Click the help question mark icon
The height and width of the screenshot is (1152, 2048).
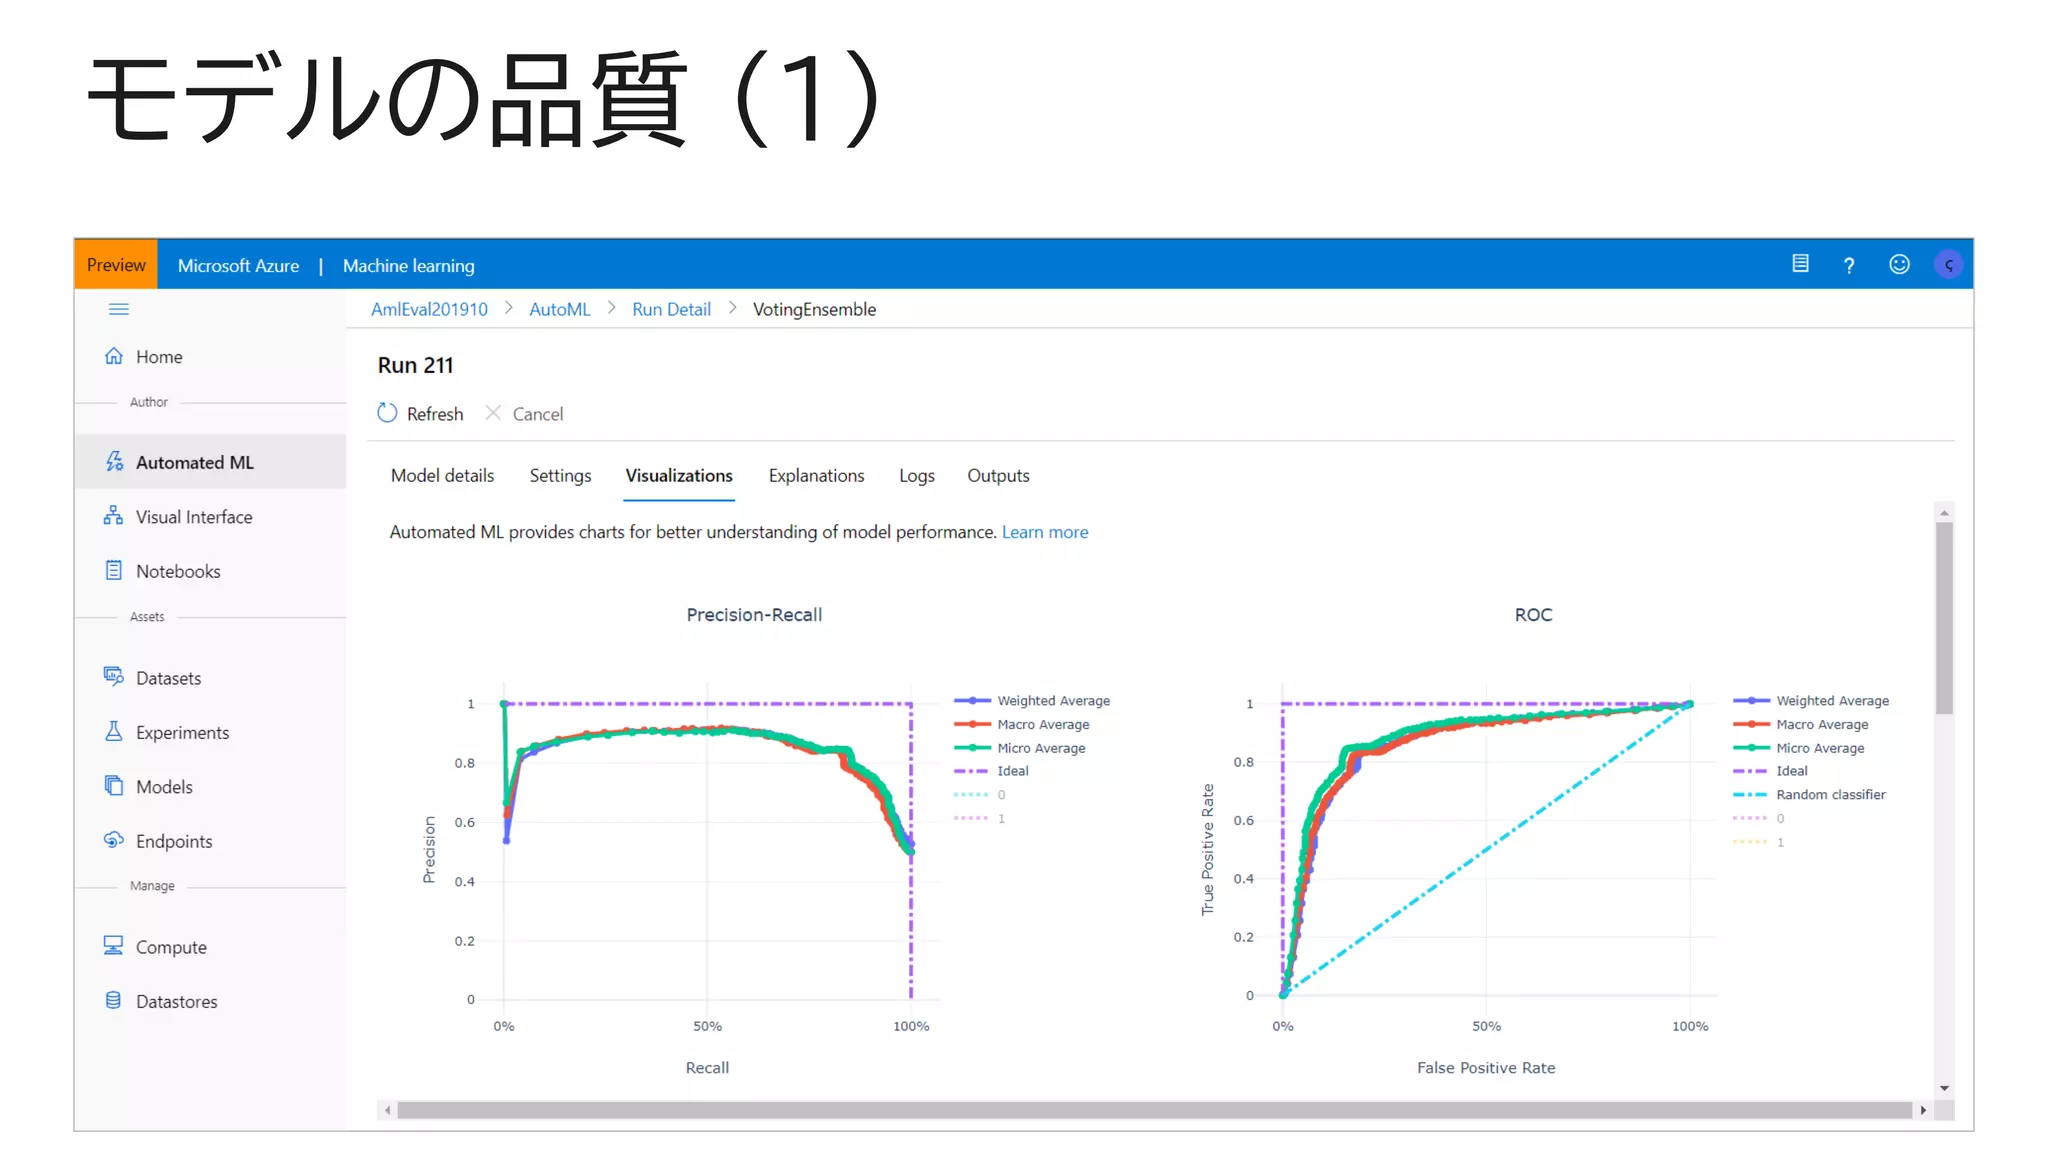(1848, 265)
